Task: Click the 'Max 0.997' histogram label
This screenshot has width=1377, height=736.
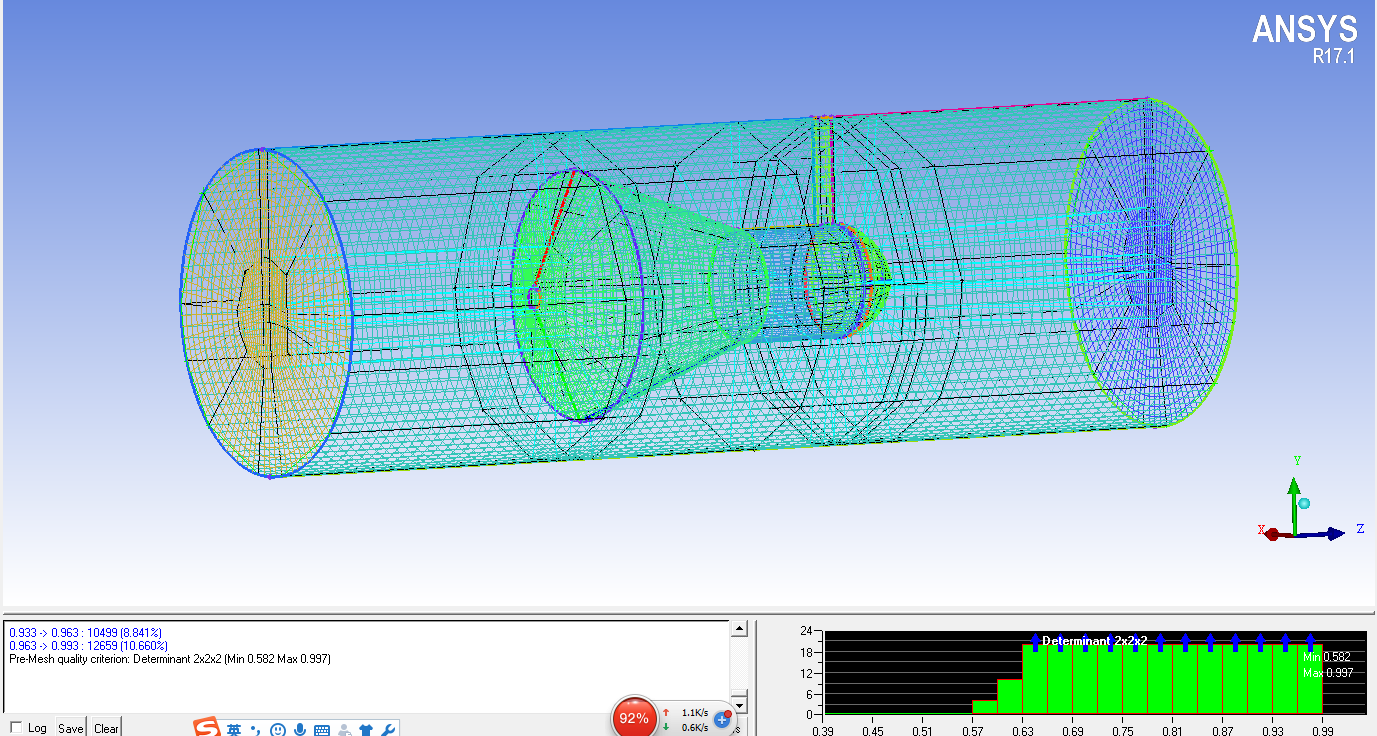Action: [1328, 673]
